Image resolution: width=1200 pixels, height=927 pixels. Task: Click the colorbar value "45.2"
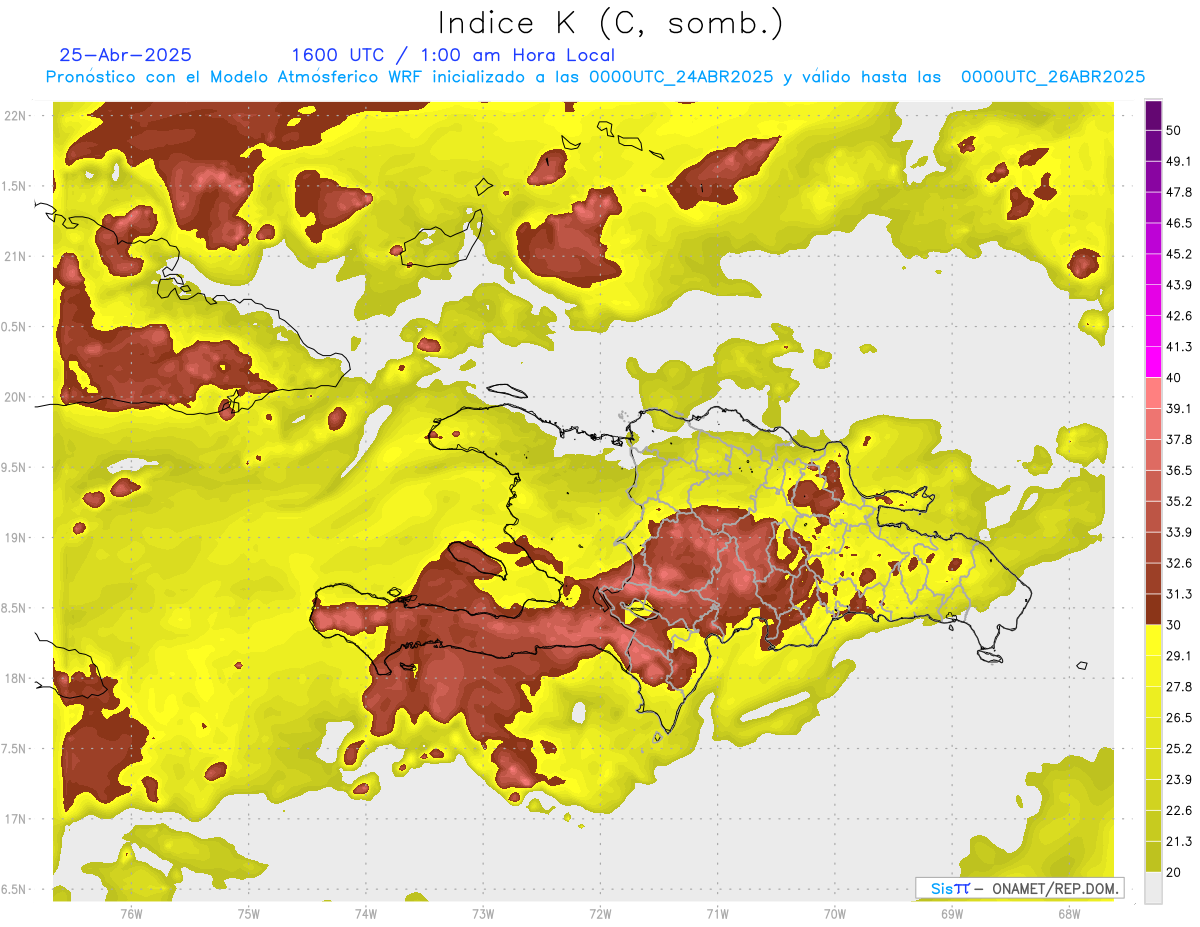pos(1179,254)
